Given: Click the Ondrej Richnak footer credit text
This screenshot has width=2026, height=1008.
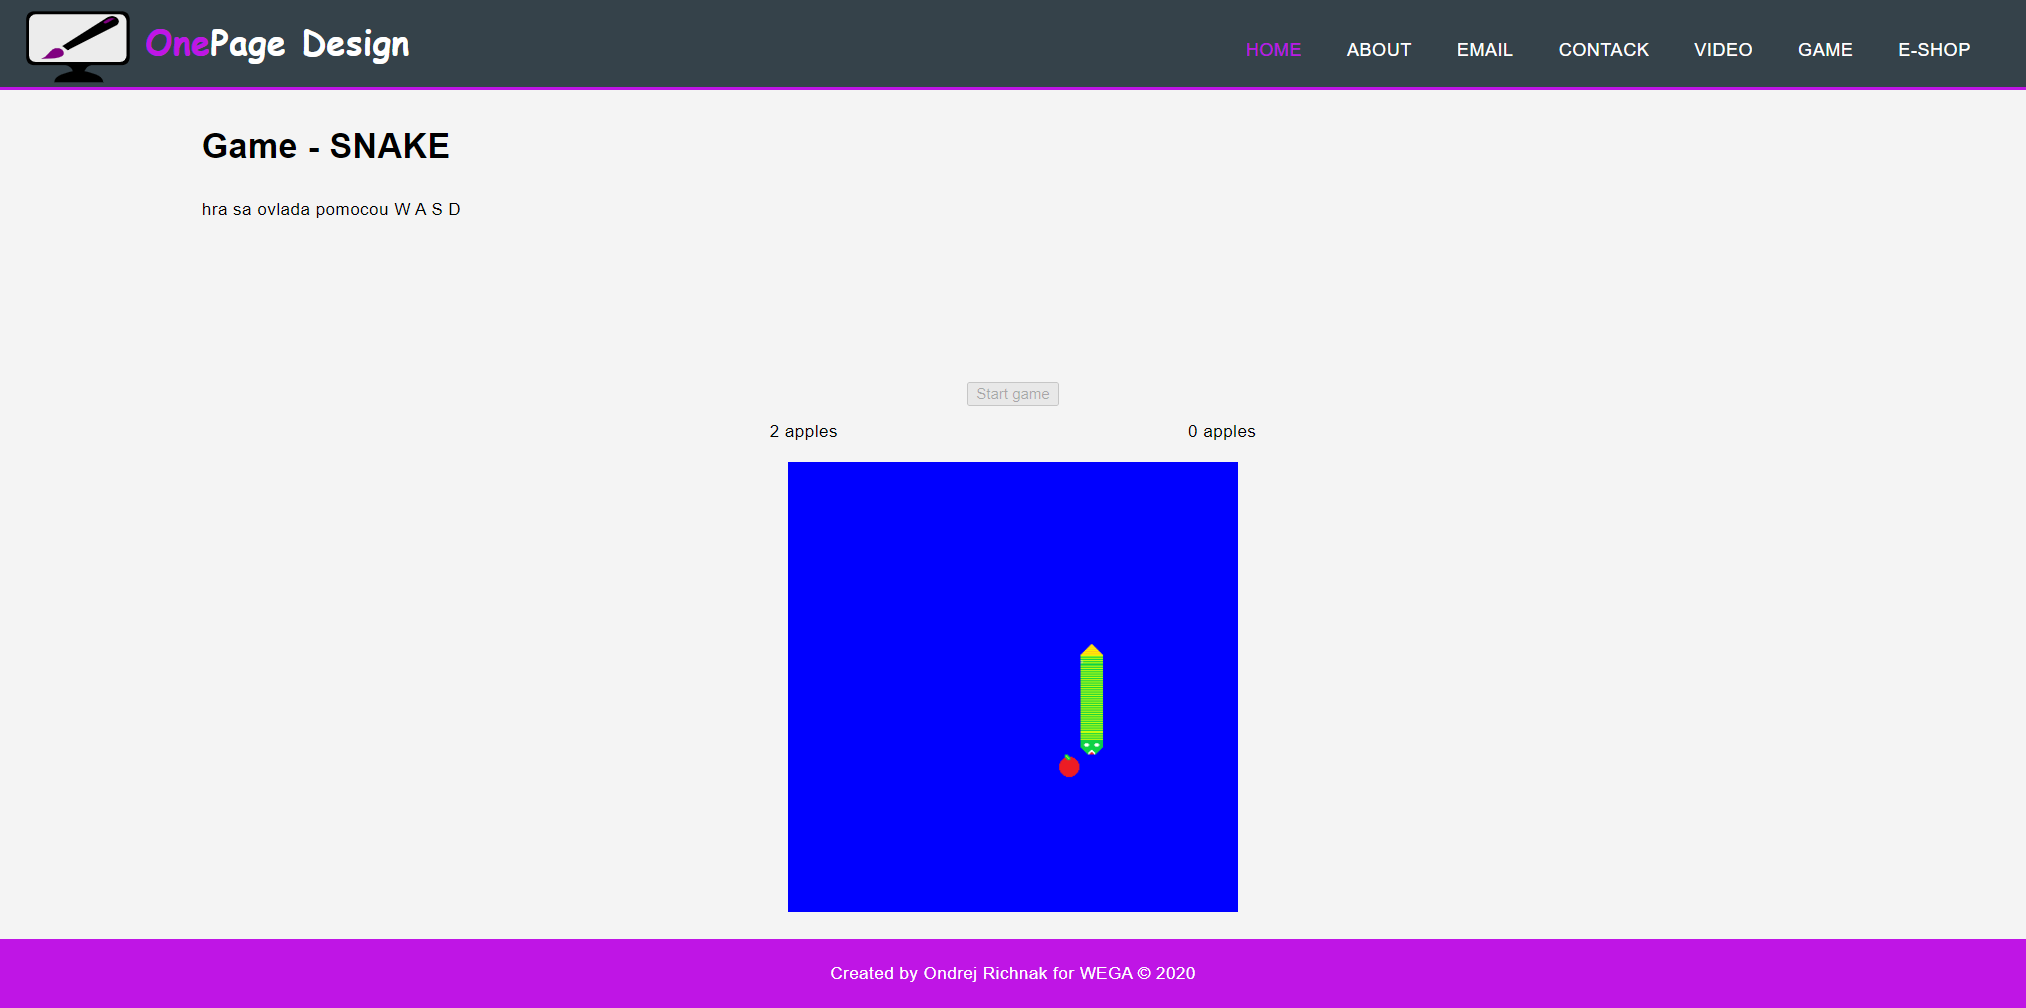Looking at the screenshot, I should pos(1012,973).
